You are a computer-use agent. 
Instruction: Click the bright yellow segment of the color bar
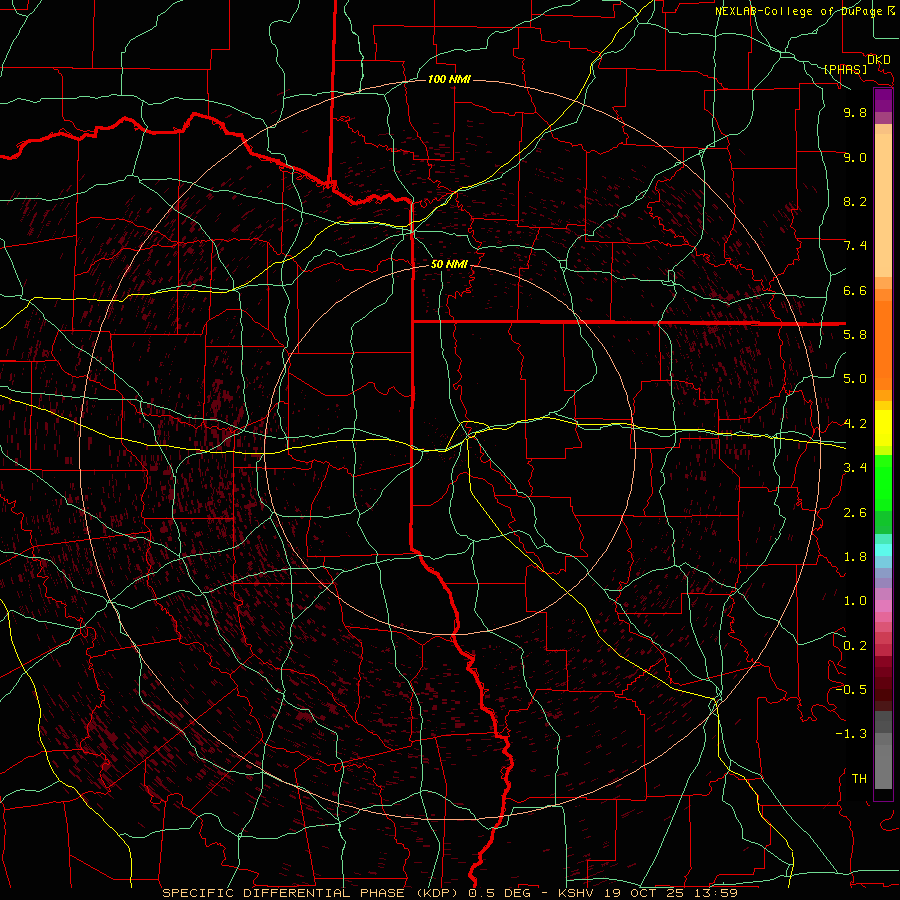[x=883, y=428]
